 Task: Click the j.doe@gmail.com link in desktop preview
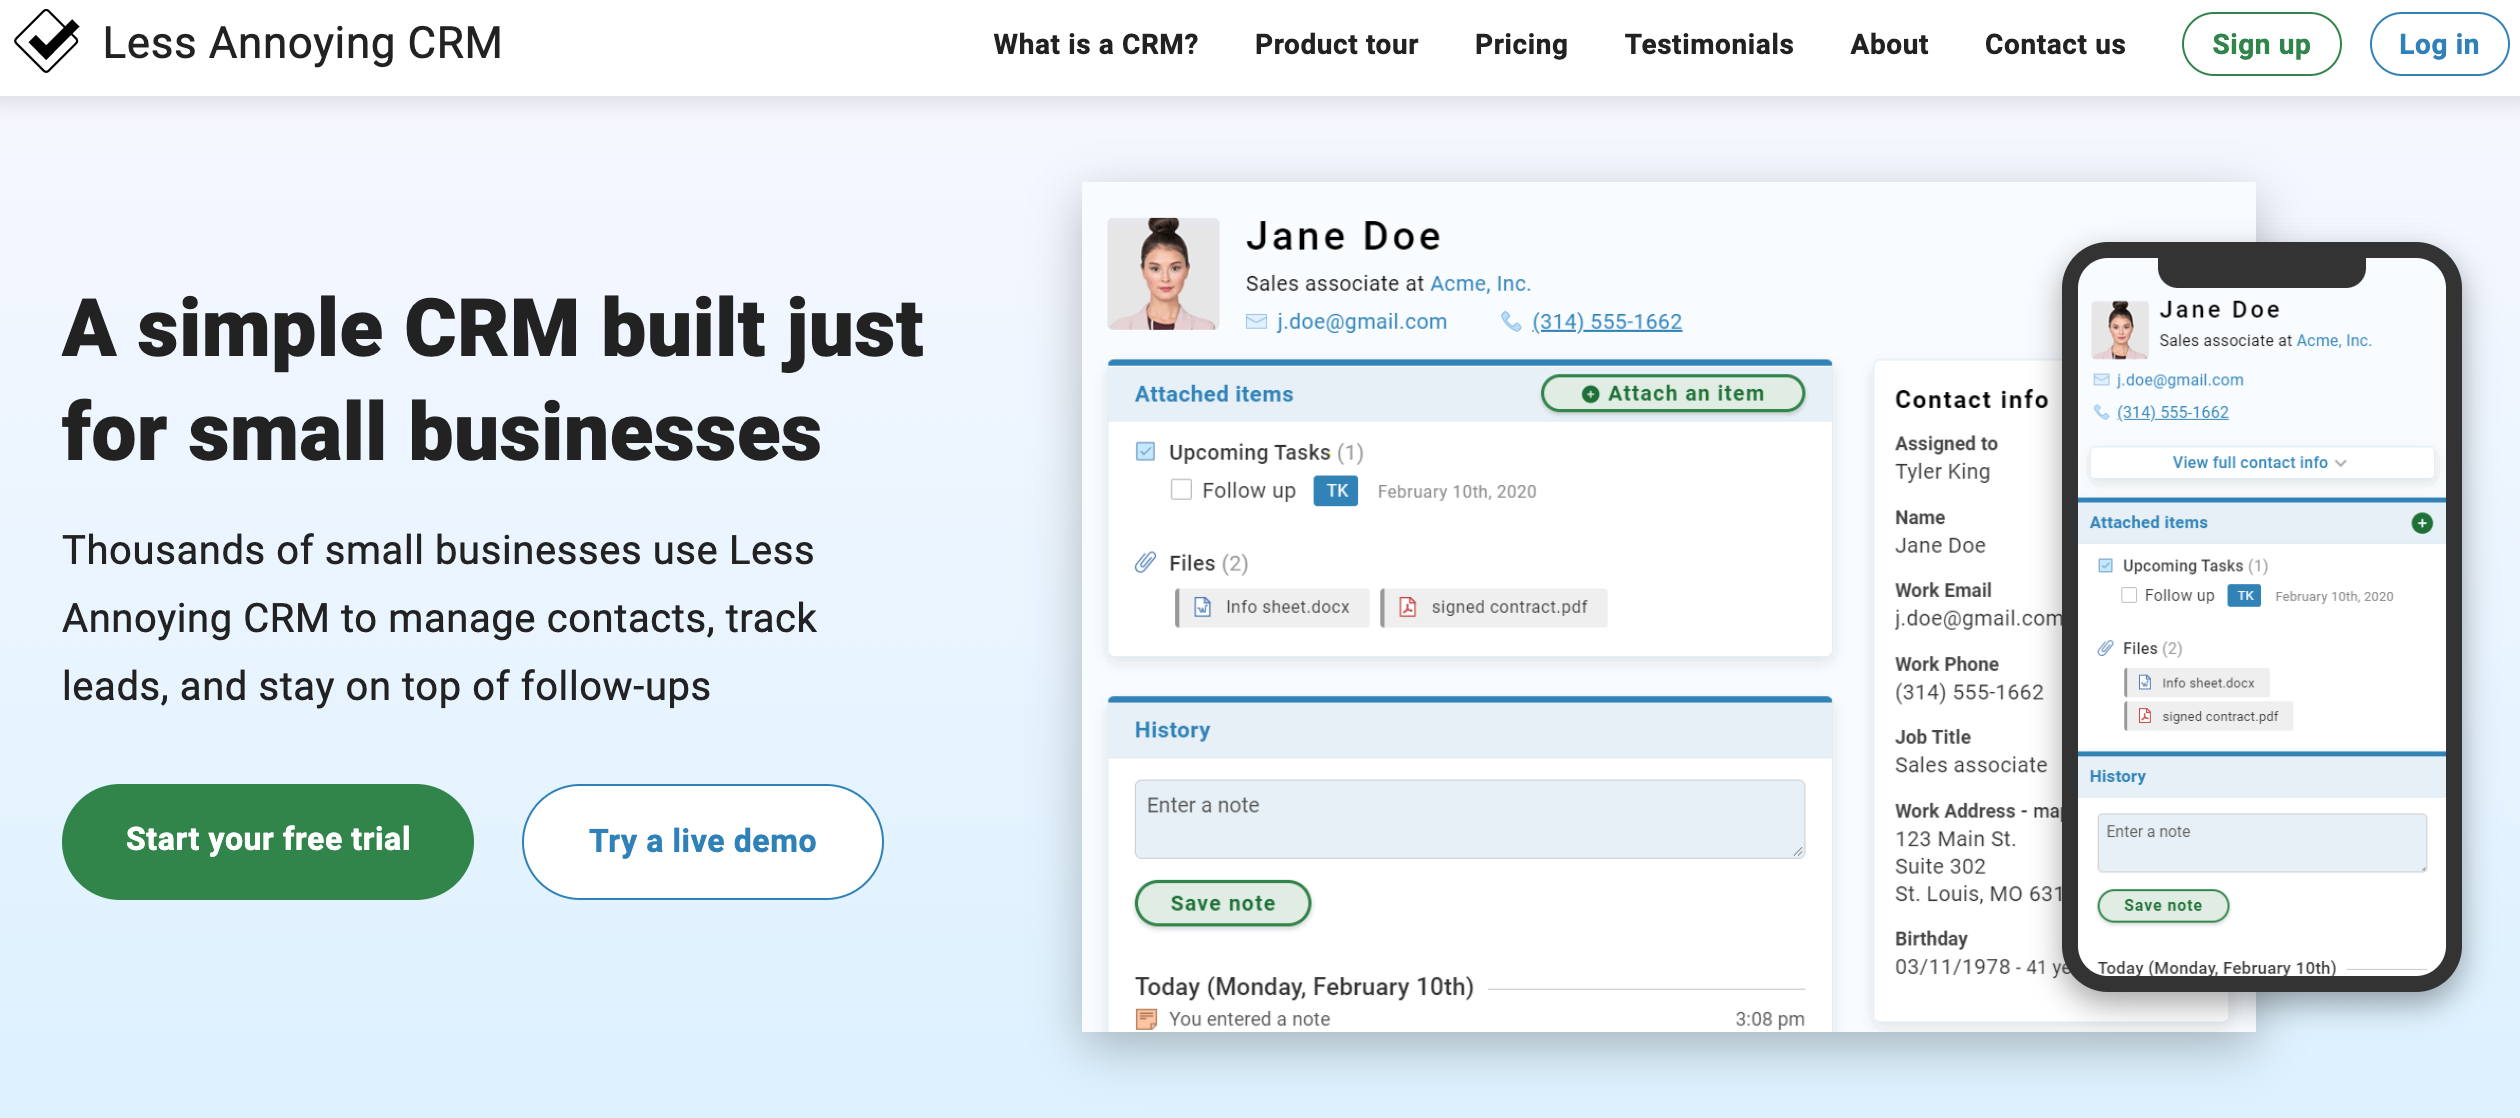coord(1362,322)
